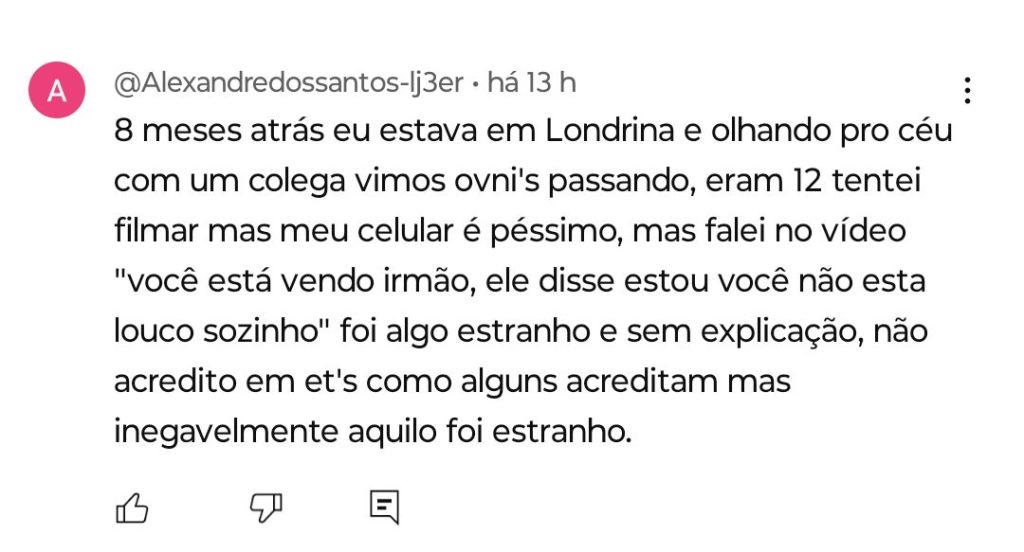Click the 'há 13 h' timestamp
1024x552 pixels.
click(x=531, y=83)
